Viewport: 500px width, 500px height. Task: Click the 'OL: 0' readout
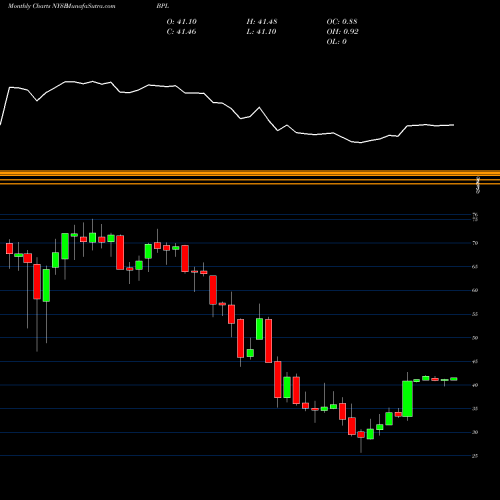pyautogui.click(x=337, y=42)
